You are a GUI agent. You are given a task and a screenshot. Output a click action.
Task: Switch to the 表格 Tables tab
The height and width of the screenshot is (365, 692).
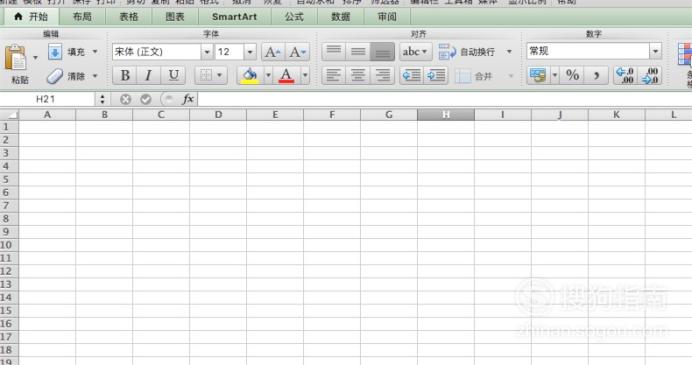129,17
